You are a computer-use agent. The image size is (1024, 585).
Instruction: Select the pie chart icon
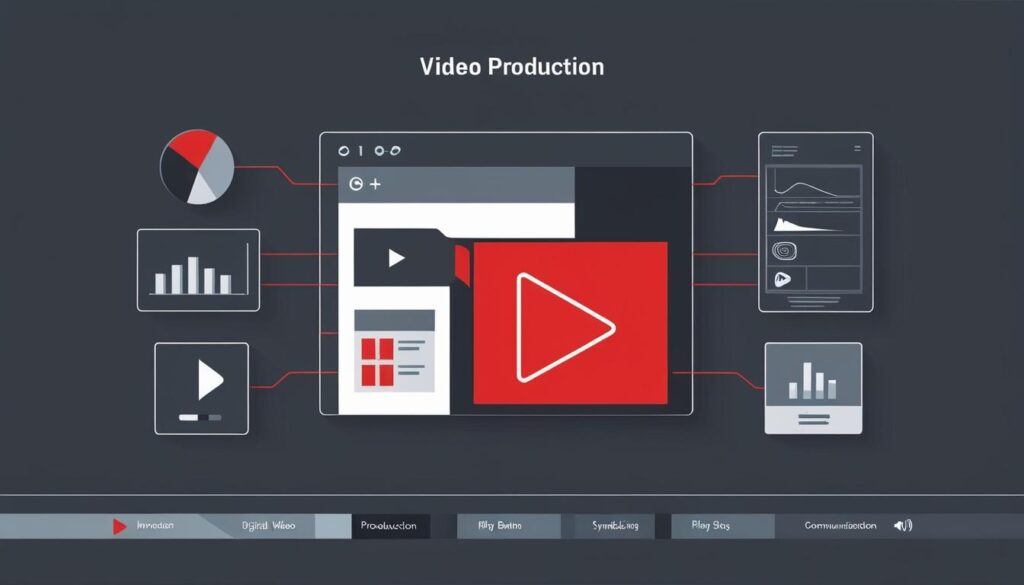[197, 167]
